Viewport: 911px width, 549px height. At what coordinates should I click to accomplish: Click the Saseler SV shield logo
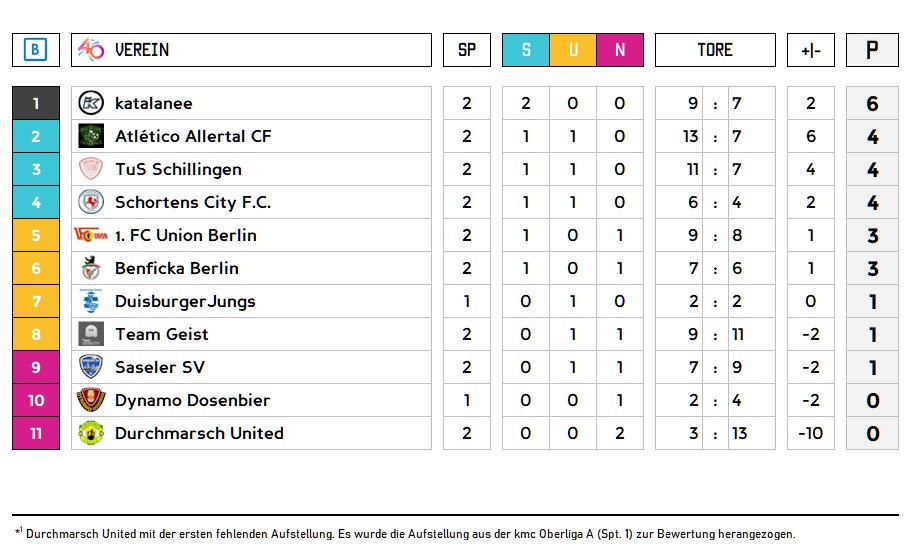click(91, 367)
